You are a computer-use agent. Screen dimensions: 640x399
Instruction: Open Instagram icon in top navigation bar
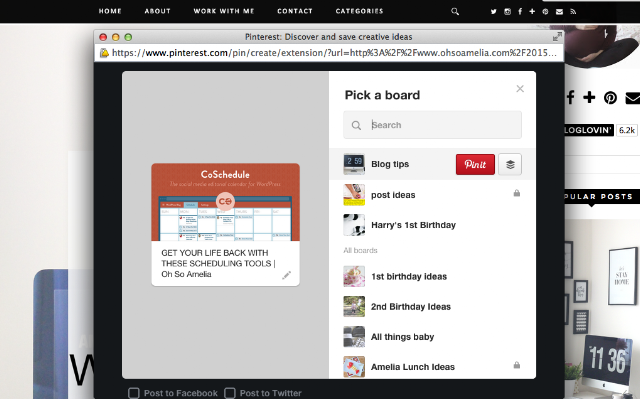tap(507, 11)
